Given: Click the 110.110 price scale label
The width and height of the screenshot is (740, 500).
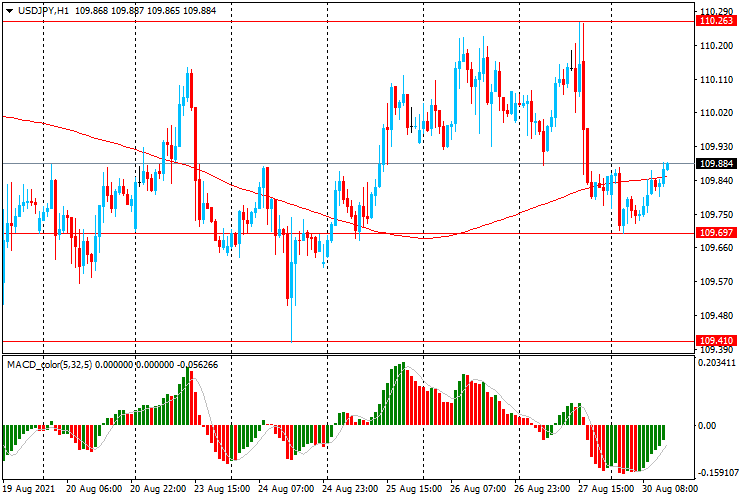Looking at the screenshot, I should (x=716, y=80).
